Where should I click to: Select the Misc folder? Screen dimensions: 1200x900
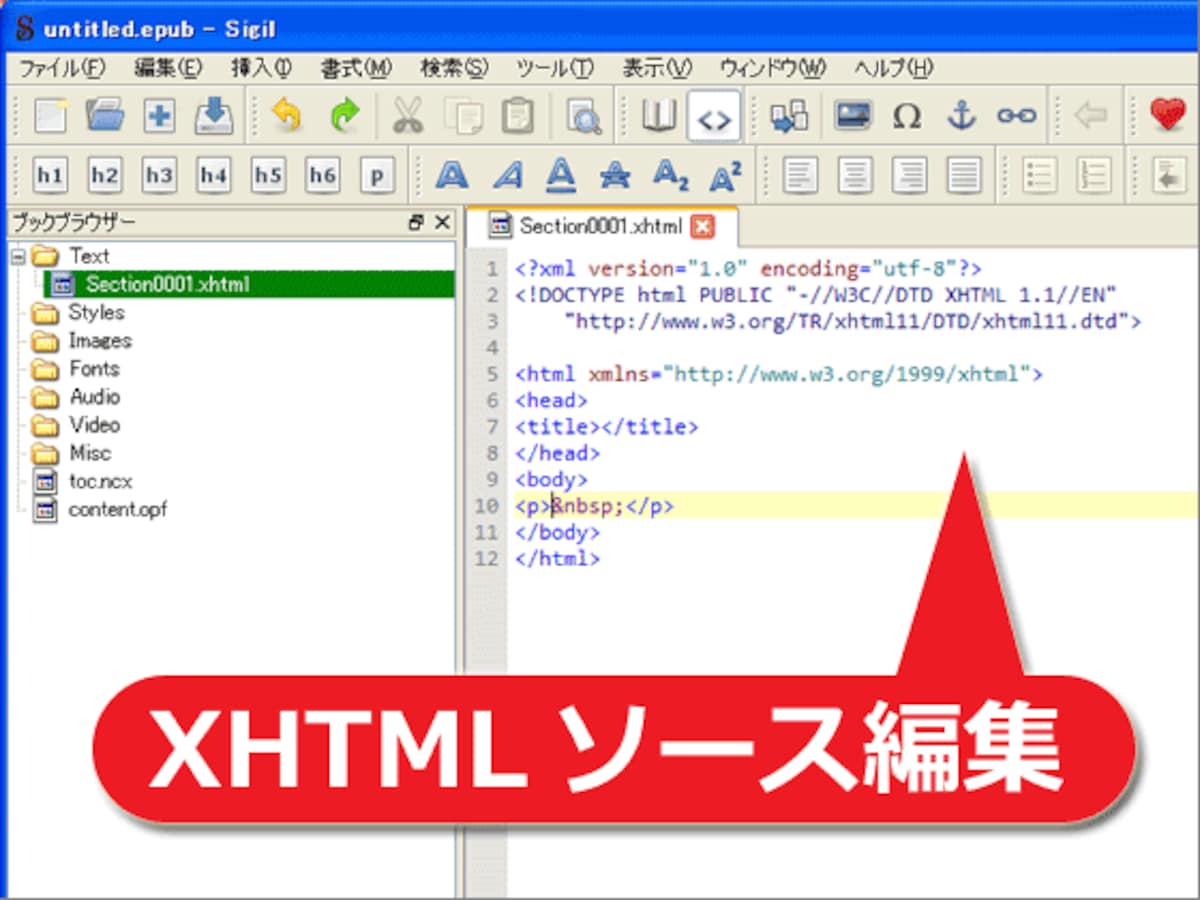[x=90, y=452]
